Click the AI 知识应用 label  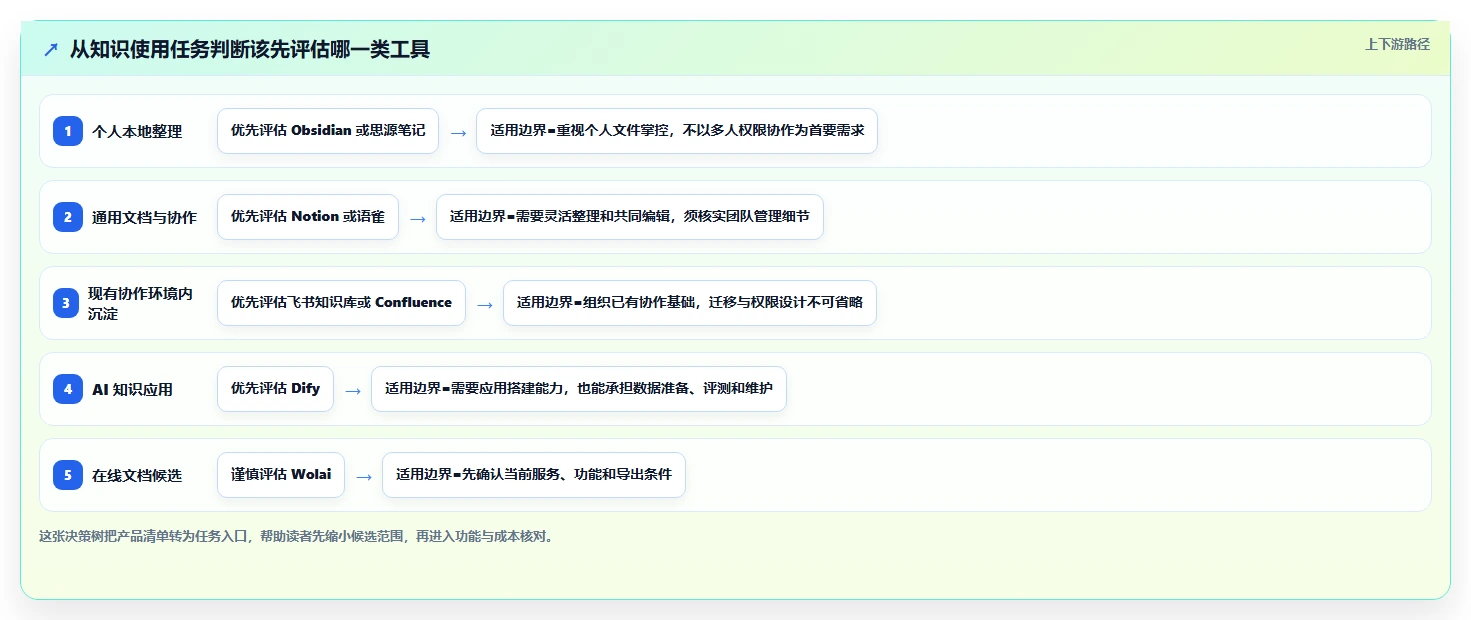pyautogui.click(x=132, y=389)
